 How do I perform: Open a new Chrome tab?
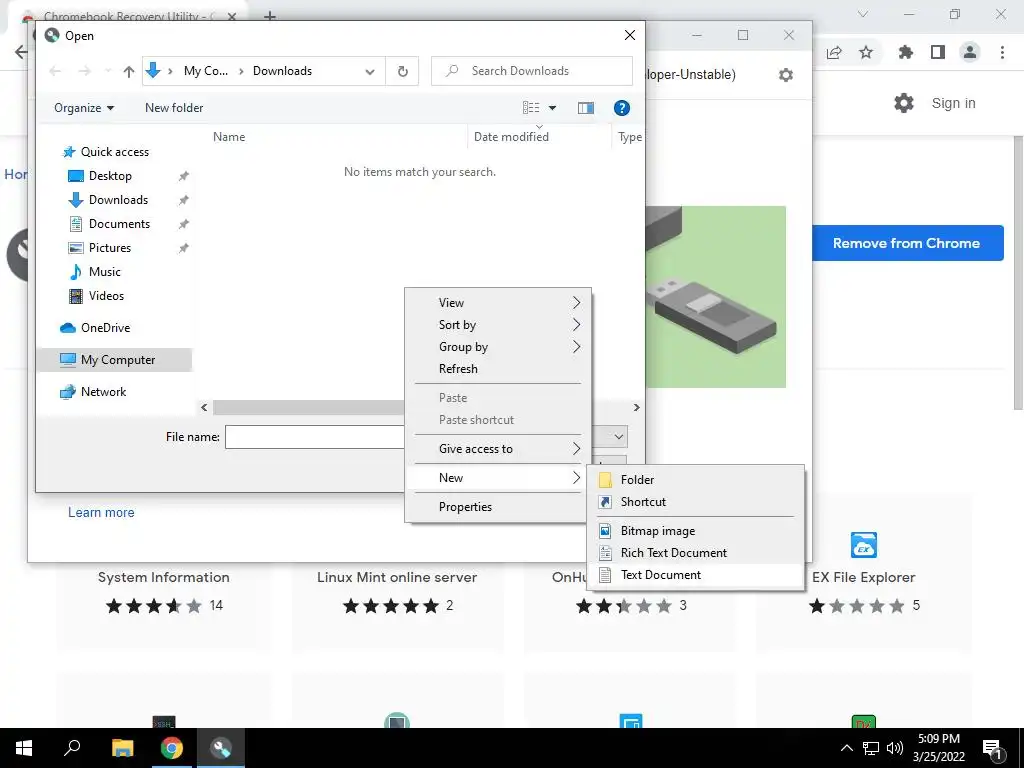270,16
